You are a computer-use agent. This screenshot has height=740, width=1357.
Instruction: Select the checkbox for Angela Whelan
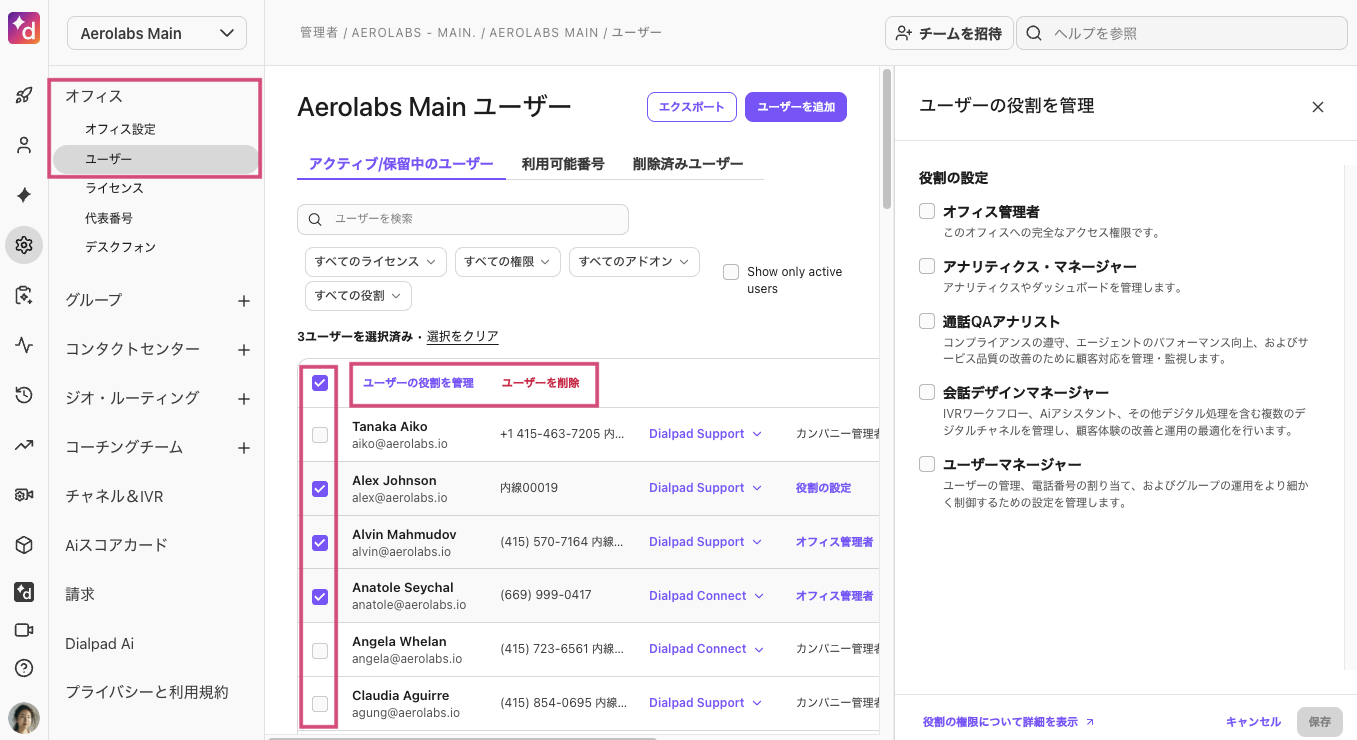coord(320,651)
